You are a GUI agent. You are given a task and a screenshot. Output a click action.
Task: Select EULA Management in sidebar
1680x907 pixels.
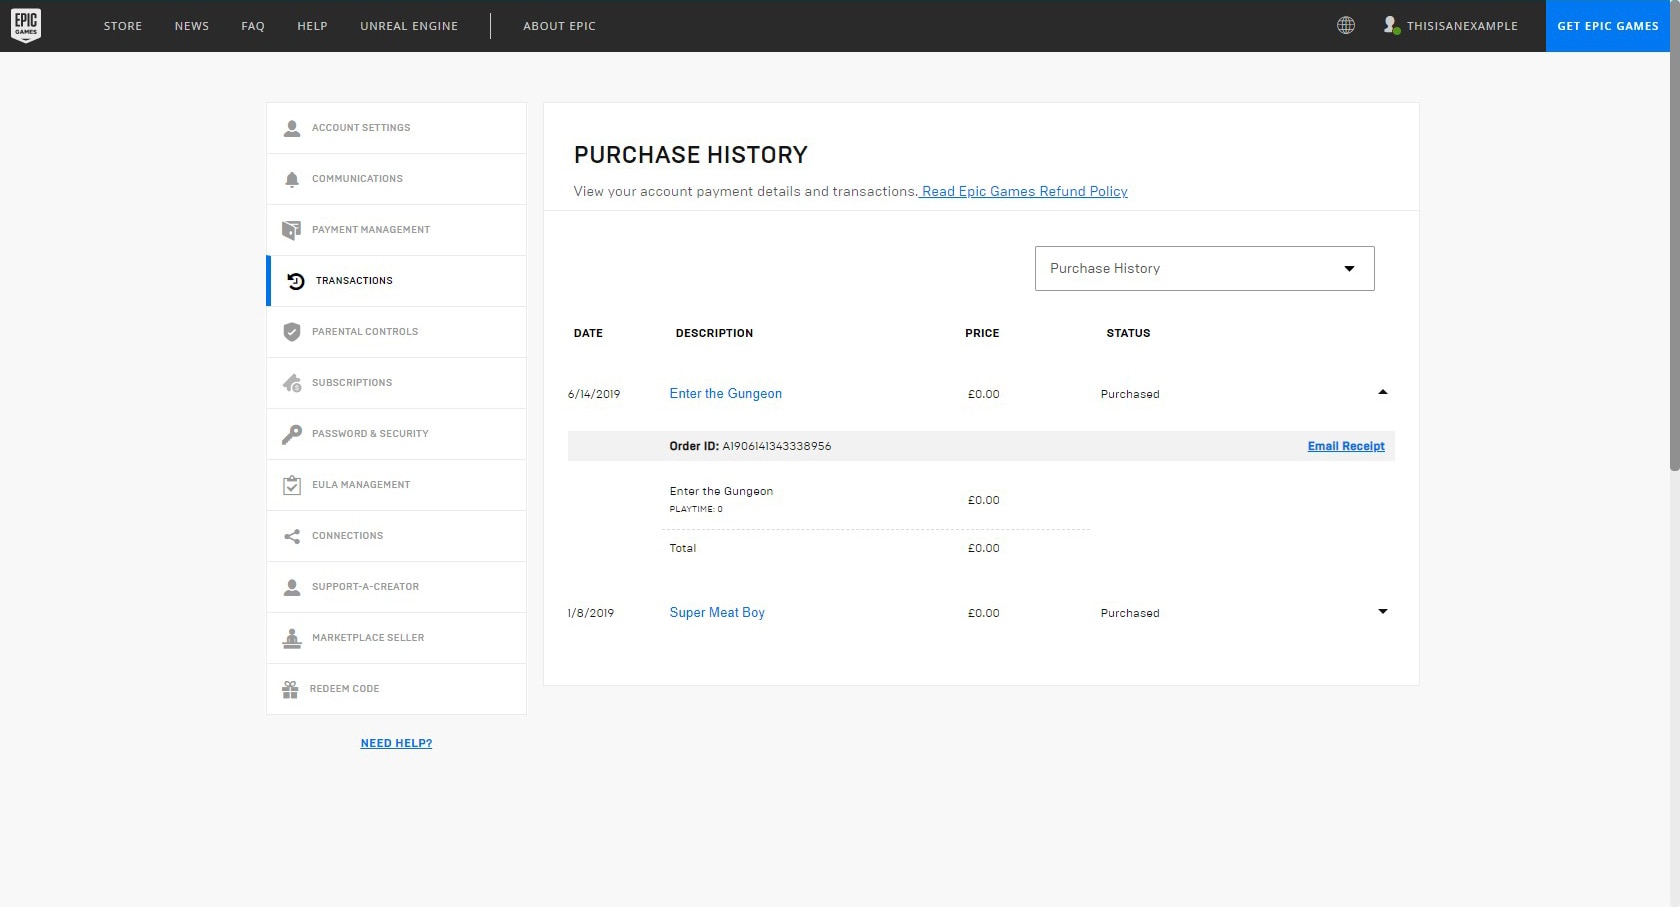click(396, 485)
